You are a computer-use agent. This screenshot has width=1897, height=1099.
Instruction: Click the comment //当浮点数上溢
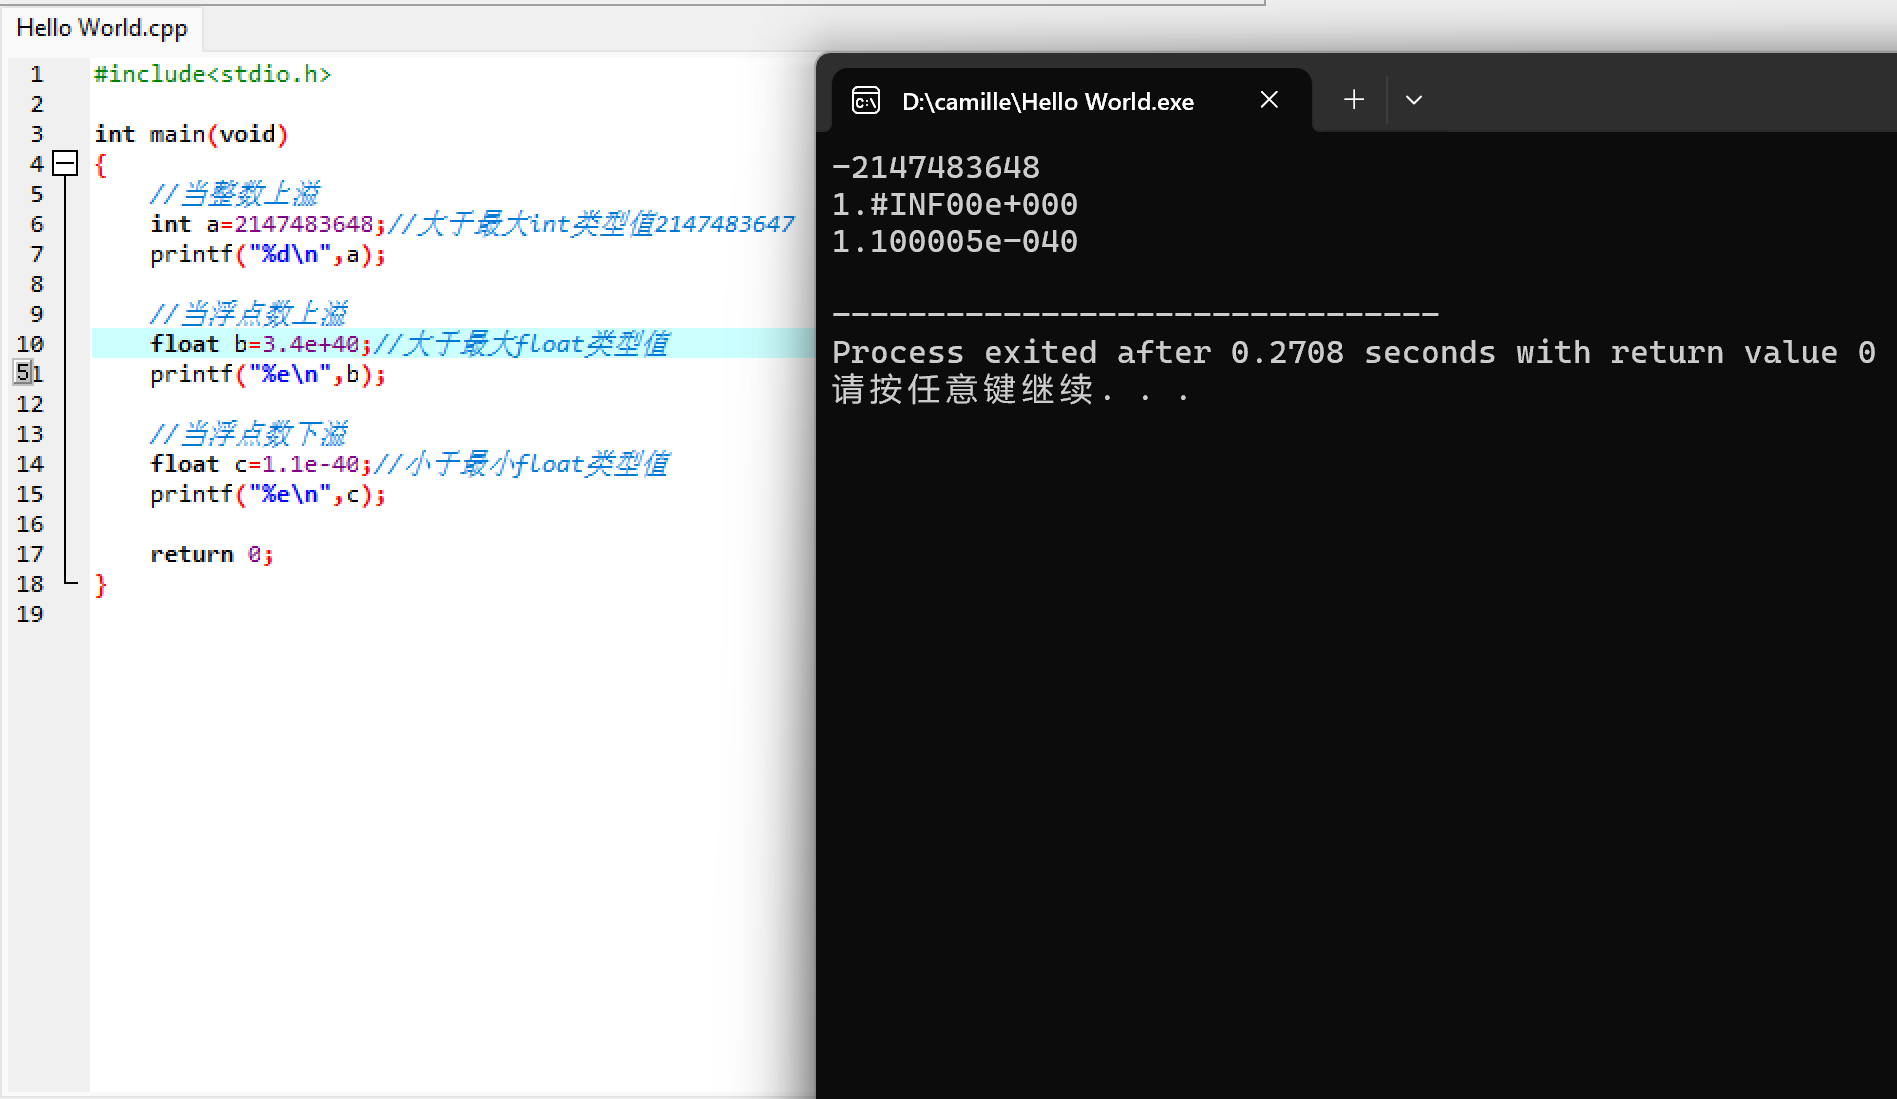tap(249, 314)
